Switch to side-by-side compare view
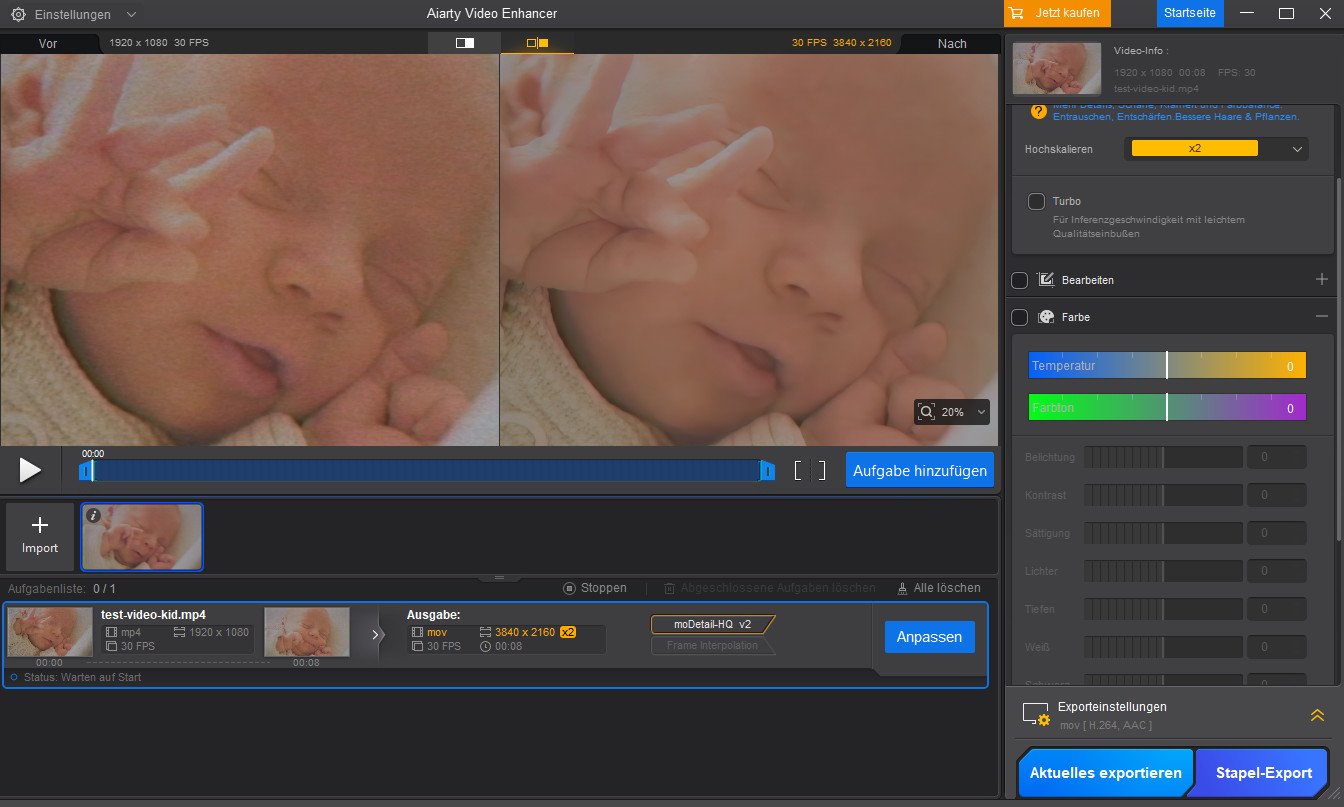Screen dimensions: 1344x807 [x=538, y=43]
